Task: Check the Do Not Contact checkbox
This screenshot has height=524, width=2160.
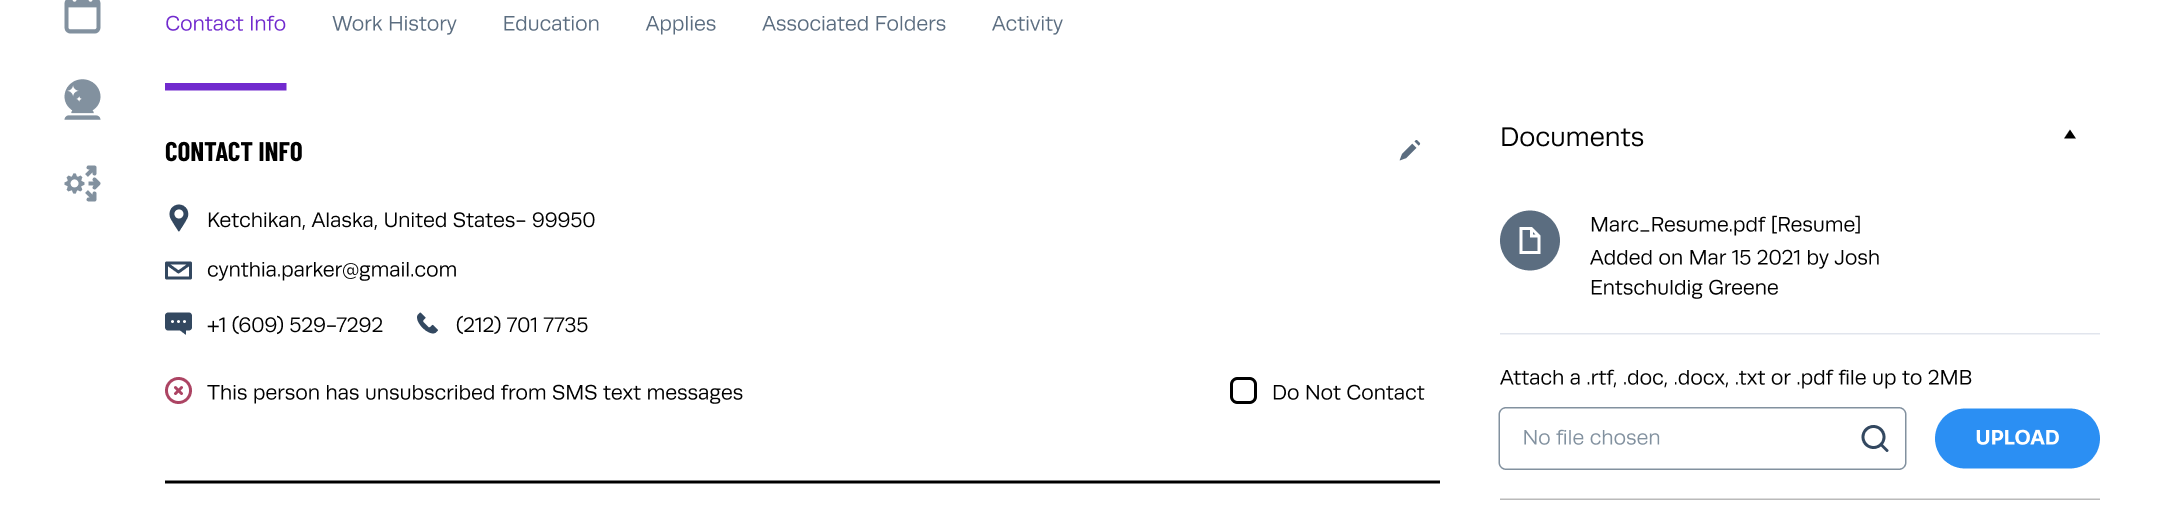Action: (x=1243, y=391)
